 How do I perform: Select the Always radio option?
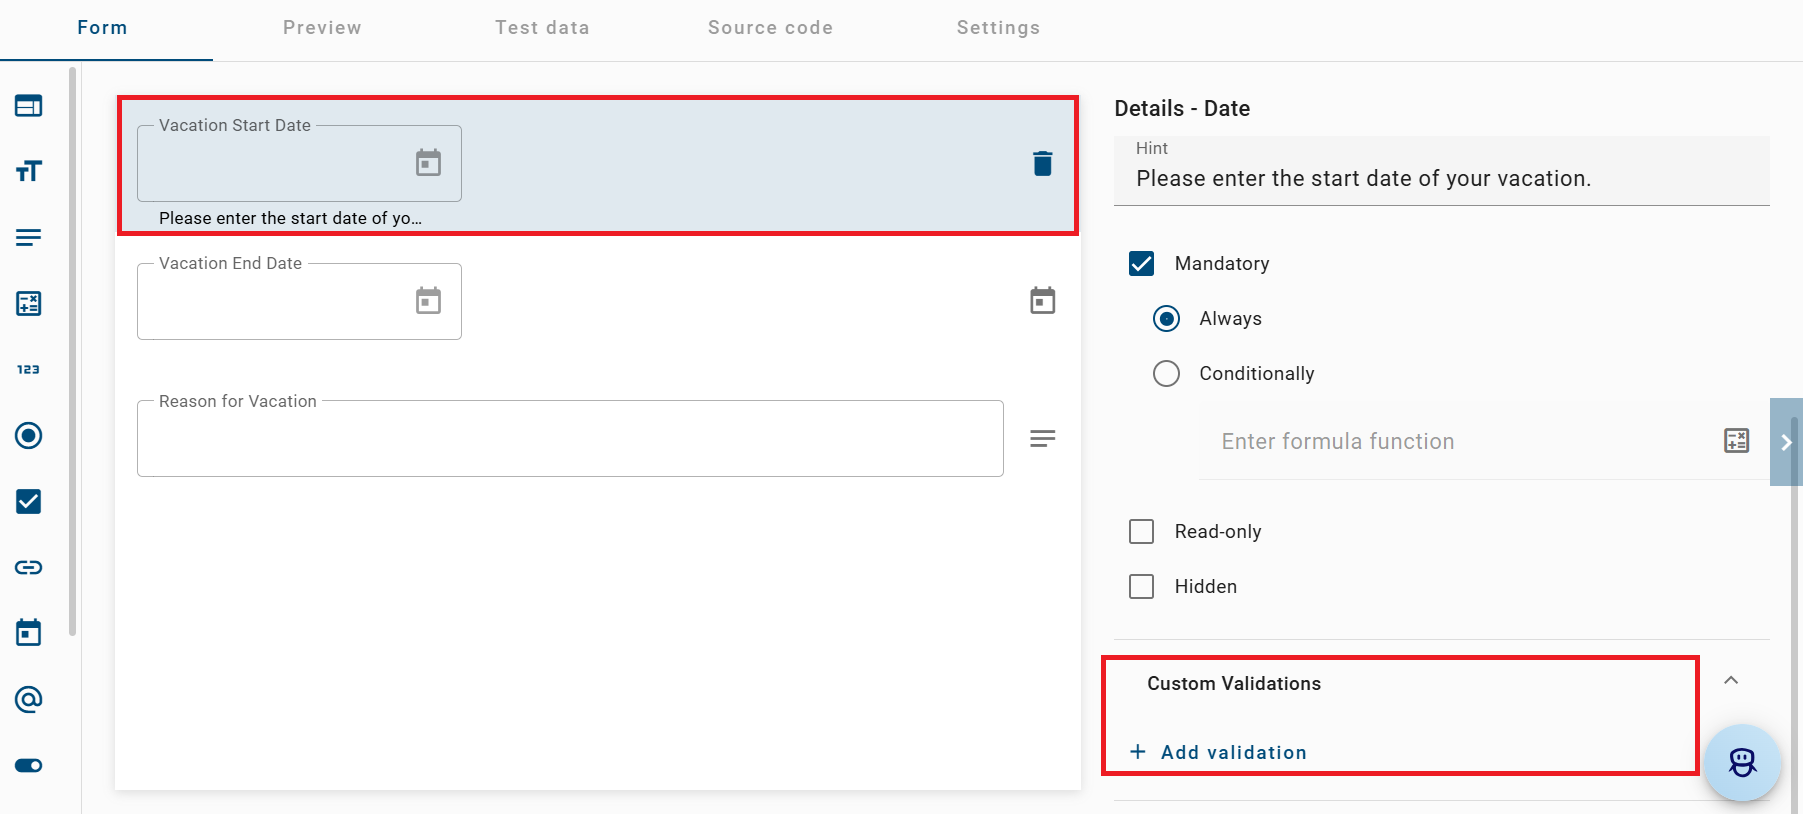(1166, 318)
